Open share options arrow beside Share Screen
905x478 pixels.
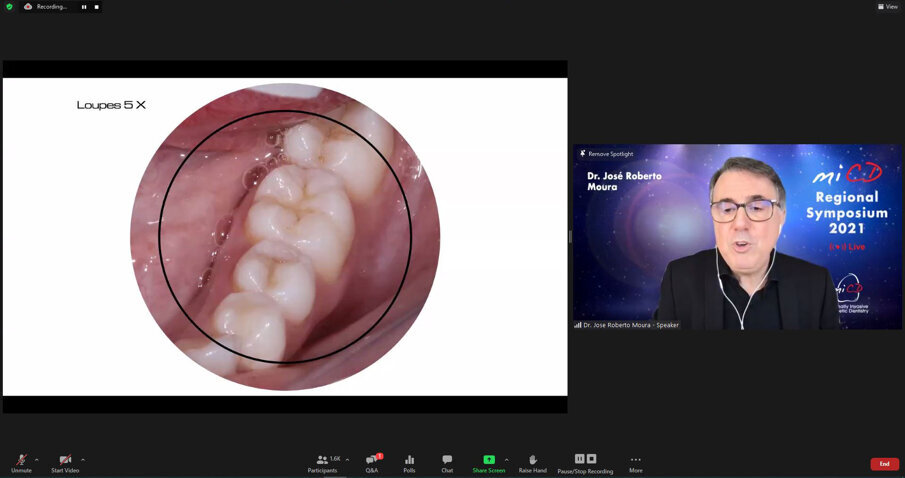coord(507,460)
